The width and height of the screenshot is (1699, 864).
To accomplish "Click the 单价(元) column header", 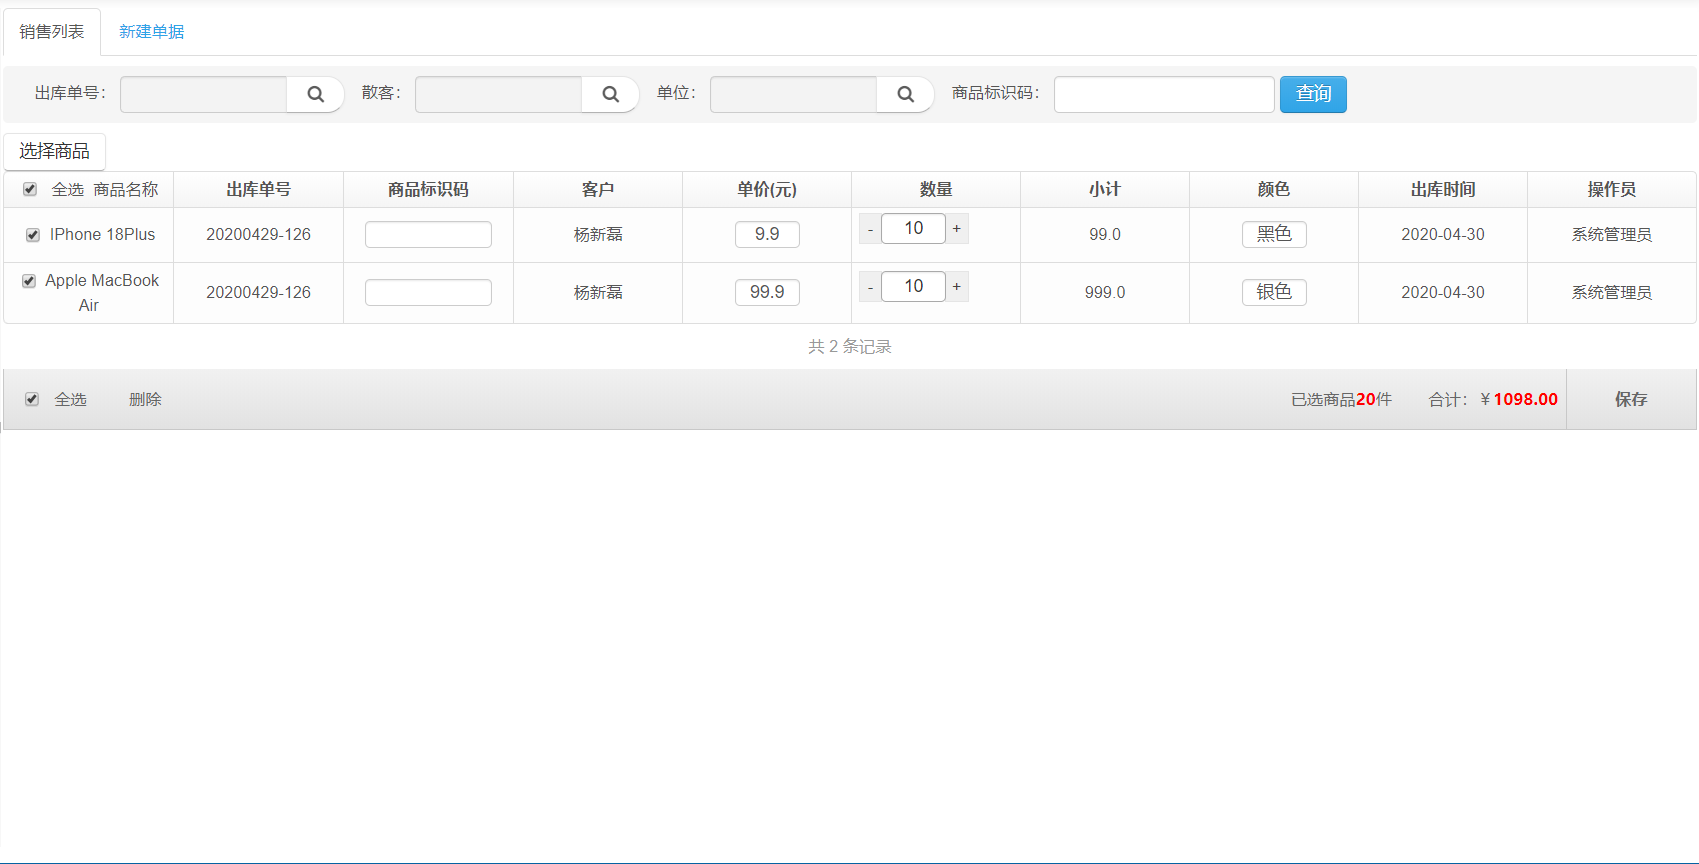I will click(767, 190).
